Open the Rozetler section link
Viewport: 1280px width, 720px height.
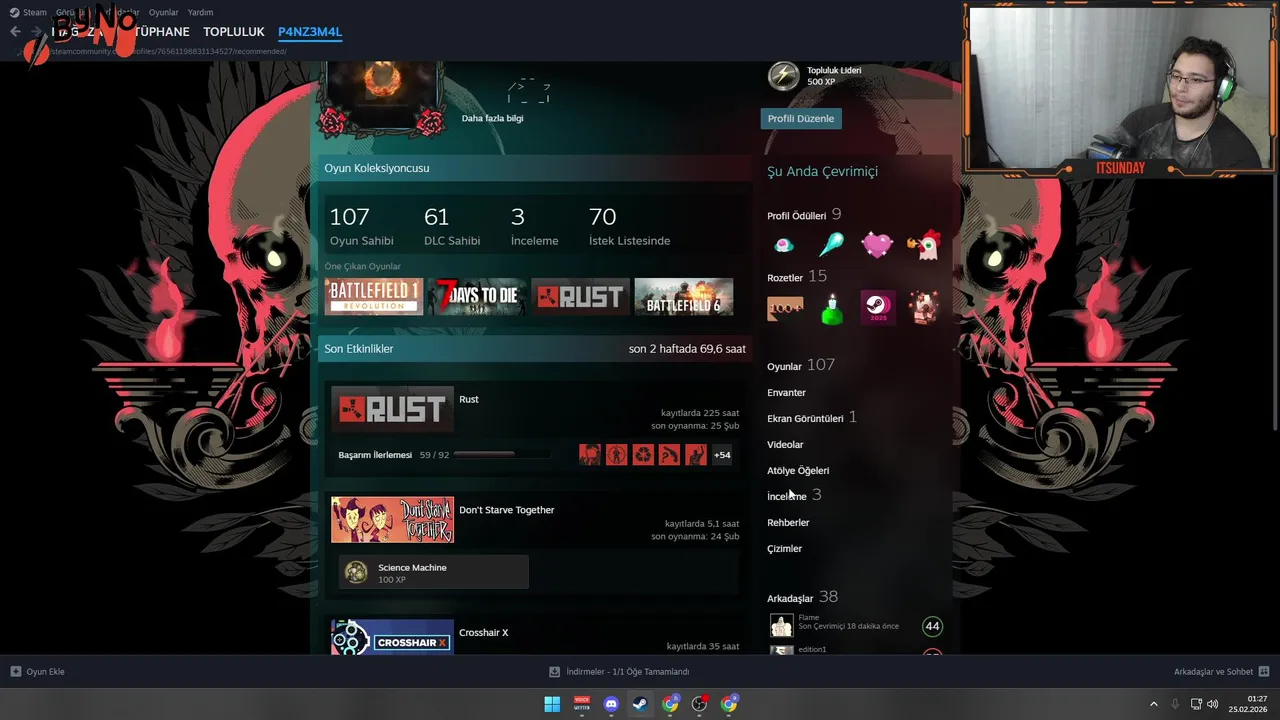pyautogui.click(x=785, y=278)
